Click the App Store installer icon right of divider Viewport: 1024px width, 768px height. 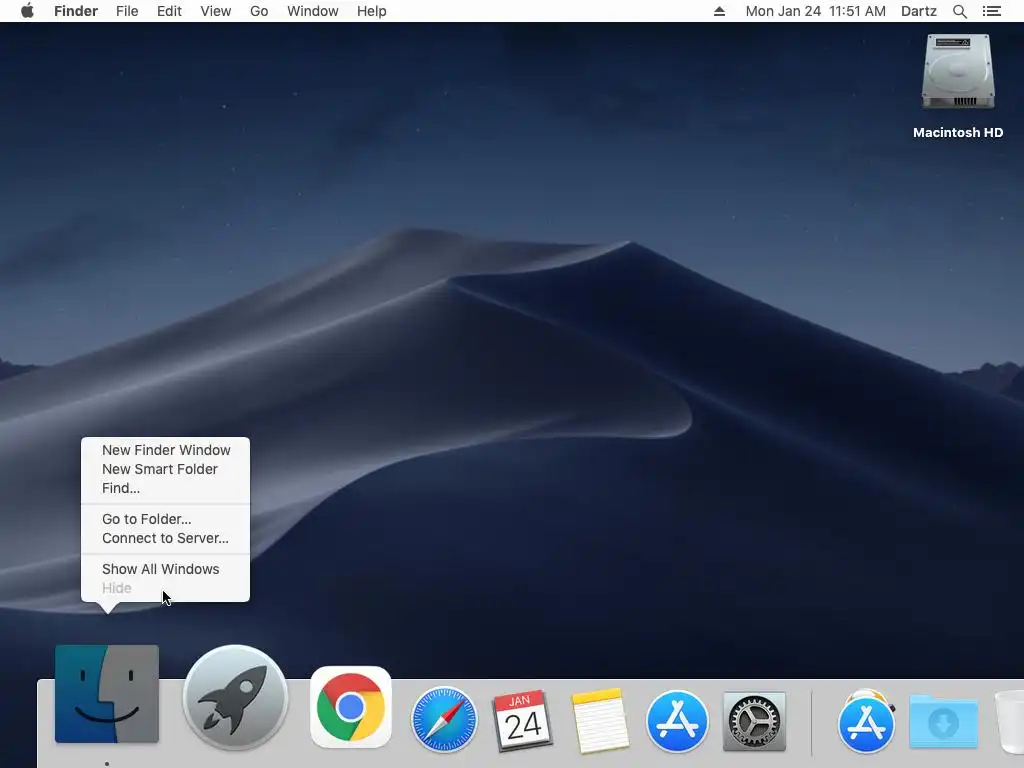pos(866,721)
